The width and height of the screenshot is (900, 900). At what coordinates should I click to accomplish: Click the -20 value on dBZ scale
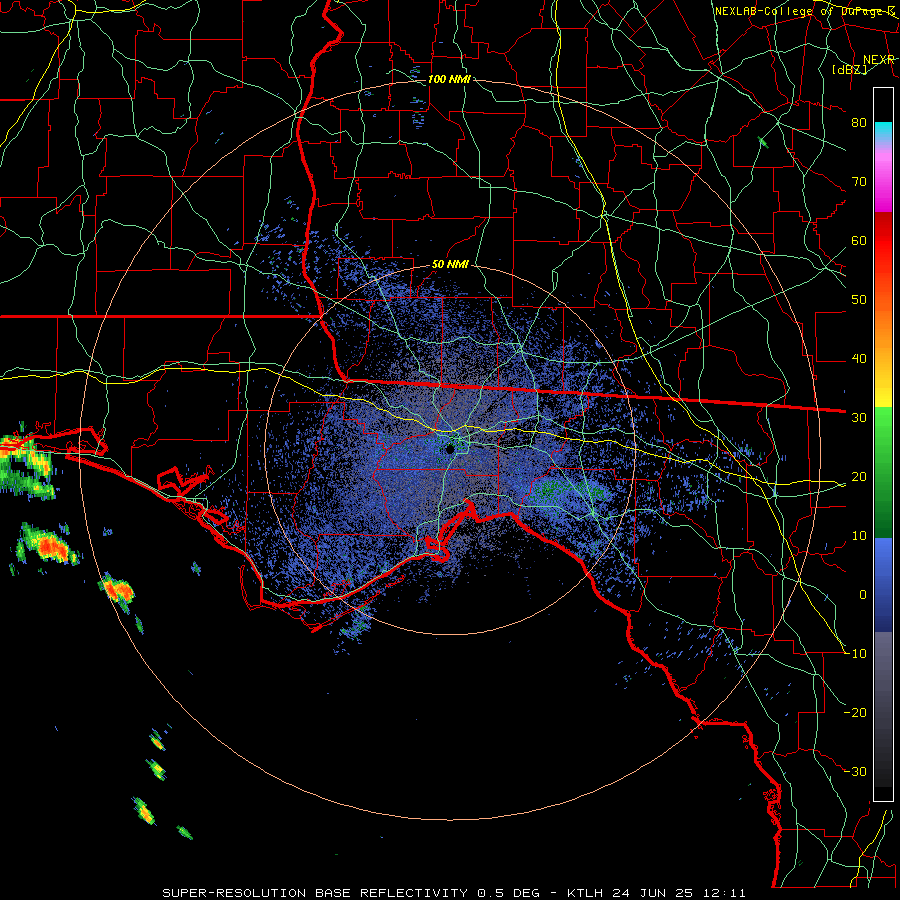855,713
